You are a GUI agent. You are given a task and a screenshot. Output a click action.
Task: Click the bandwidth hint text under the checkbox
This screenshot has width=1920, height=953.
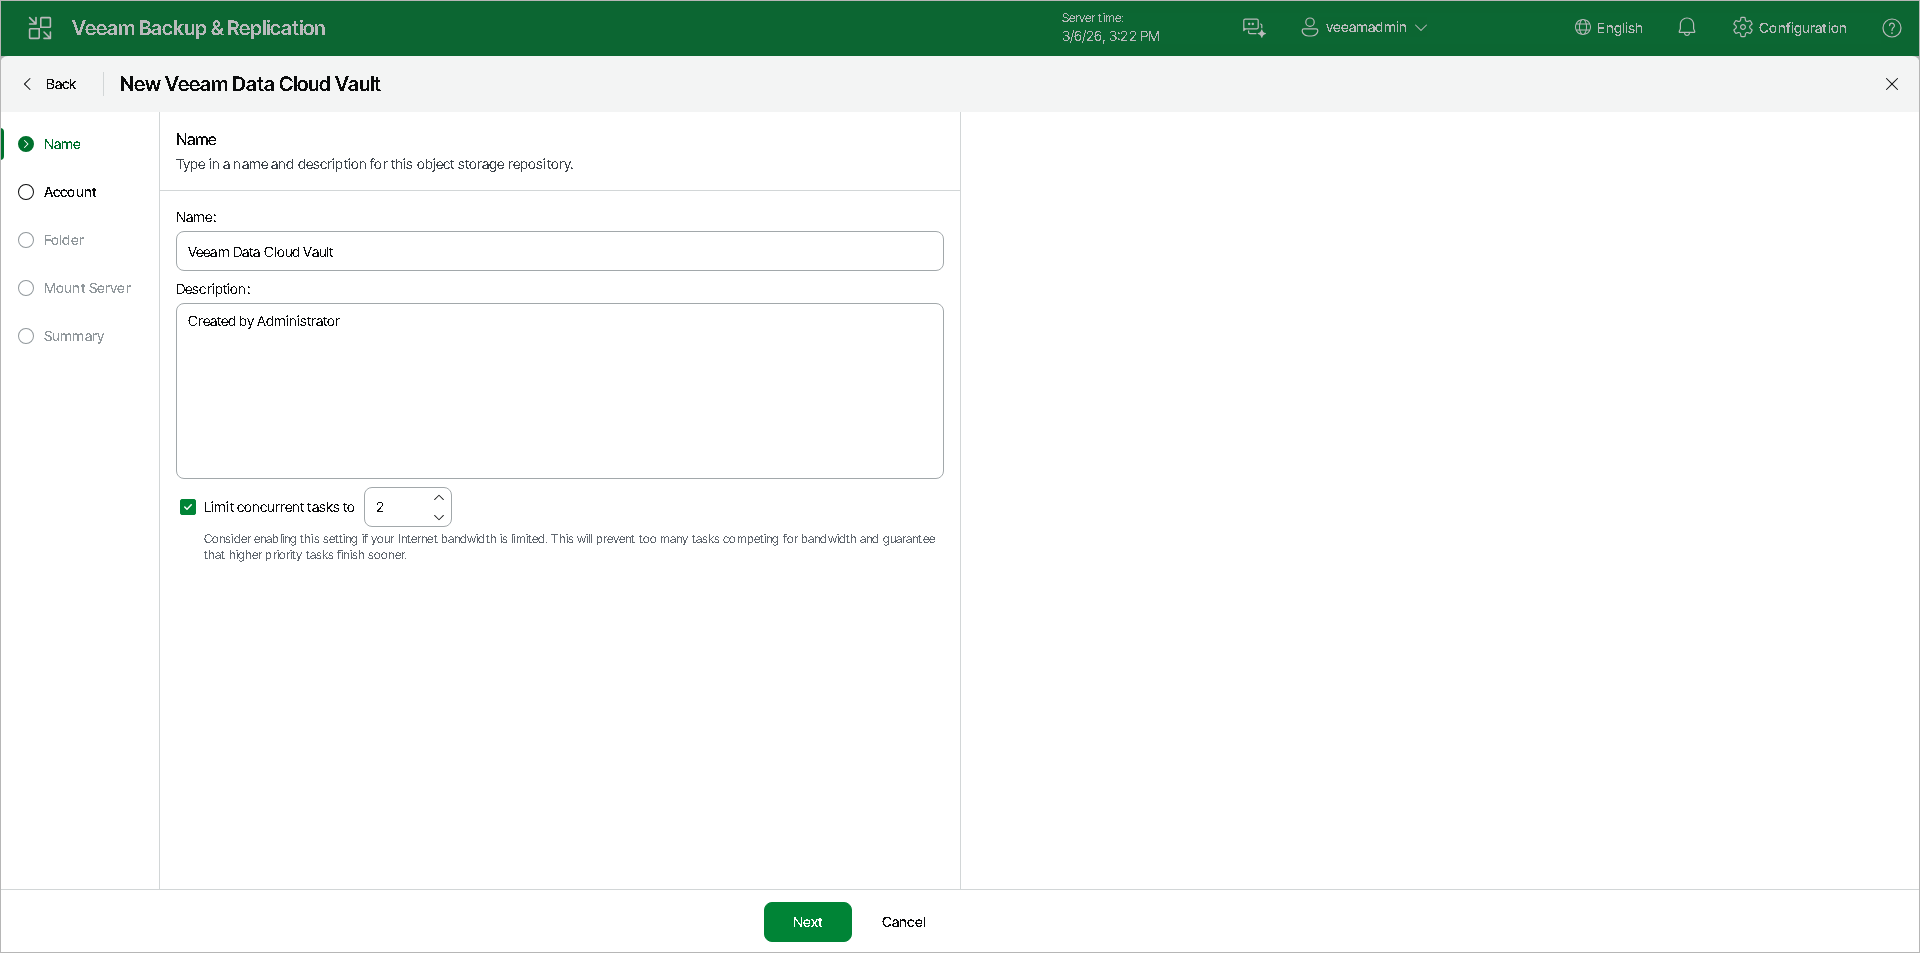tap(570, 547)
